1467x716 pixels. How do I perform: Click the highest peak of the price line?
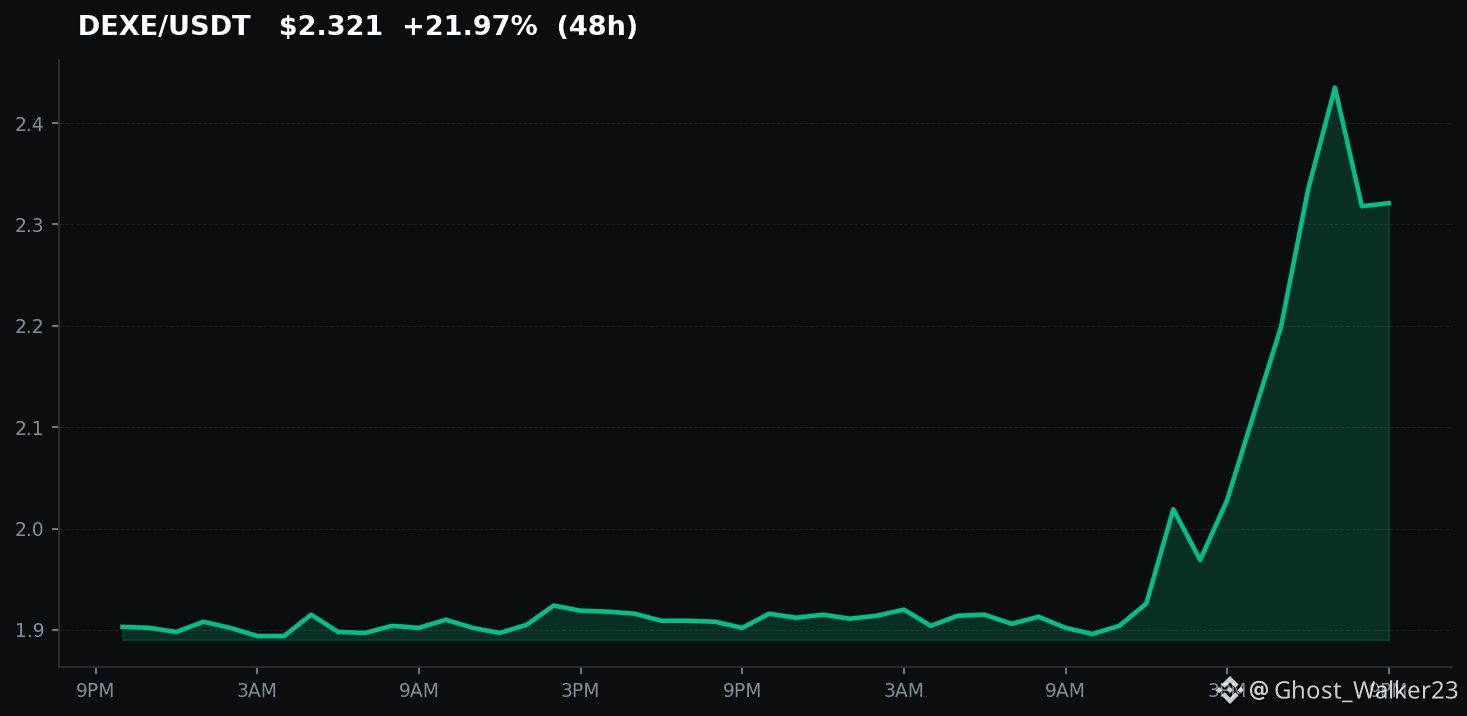pos(1334,88)
